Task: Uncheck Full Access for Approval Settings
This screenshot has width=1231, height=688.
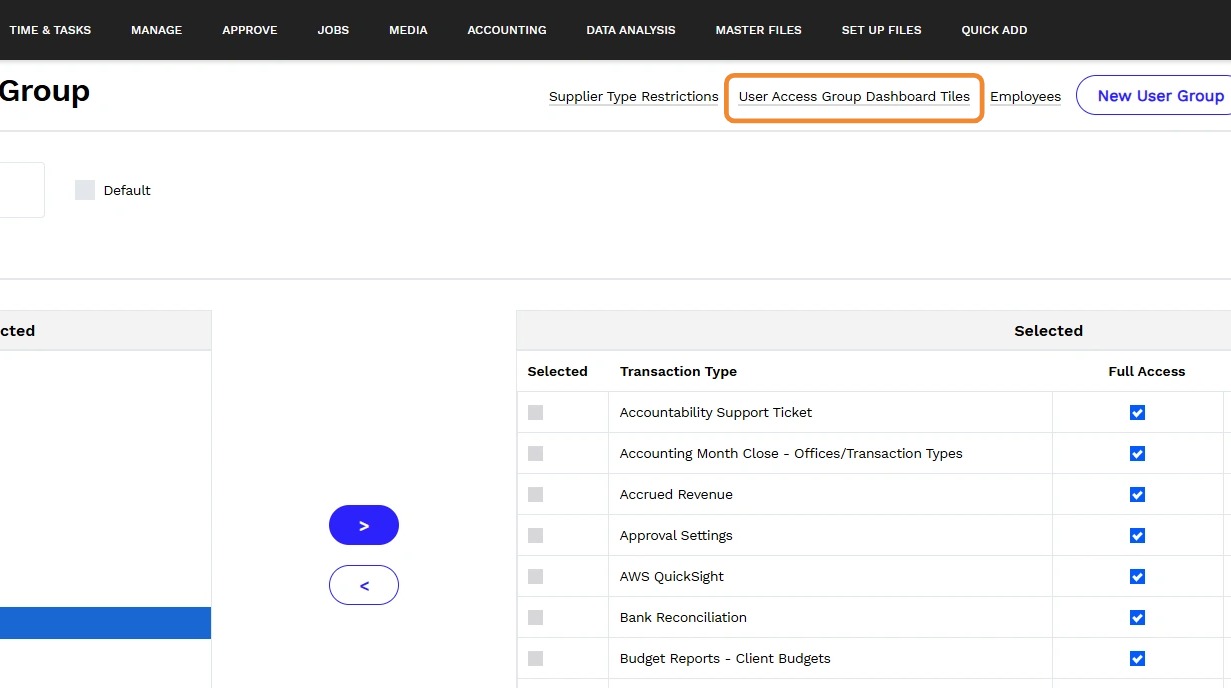Action: tap(1137, 536)
